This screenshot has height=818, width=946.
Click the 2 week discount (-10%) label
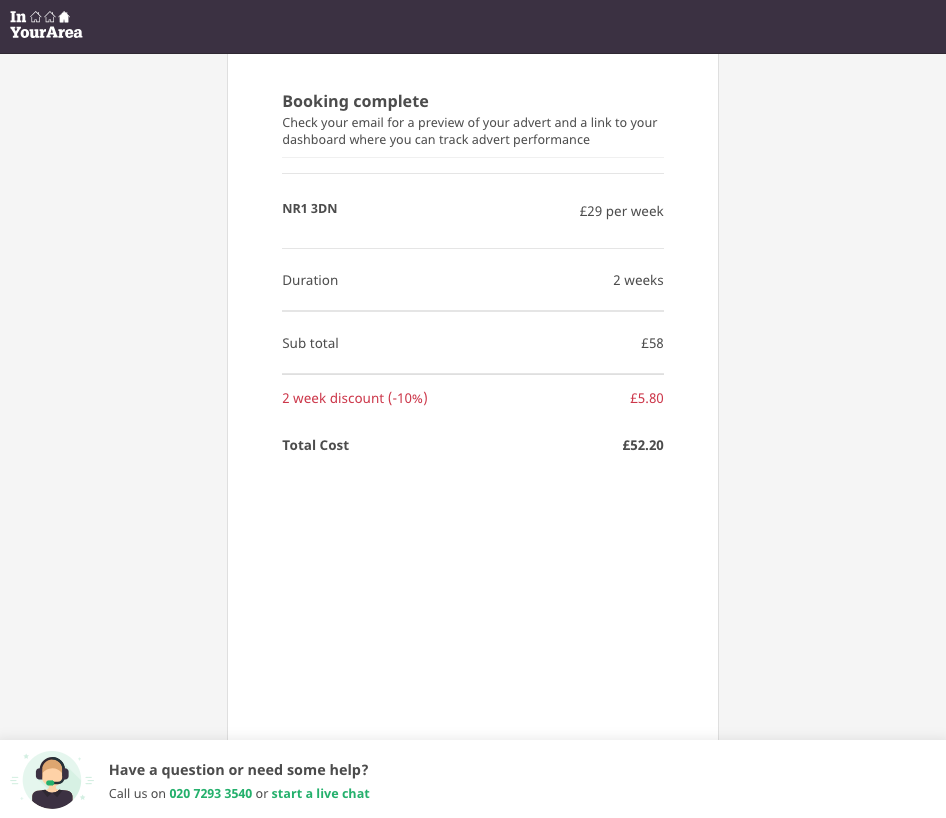tap(355, 398)
